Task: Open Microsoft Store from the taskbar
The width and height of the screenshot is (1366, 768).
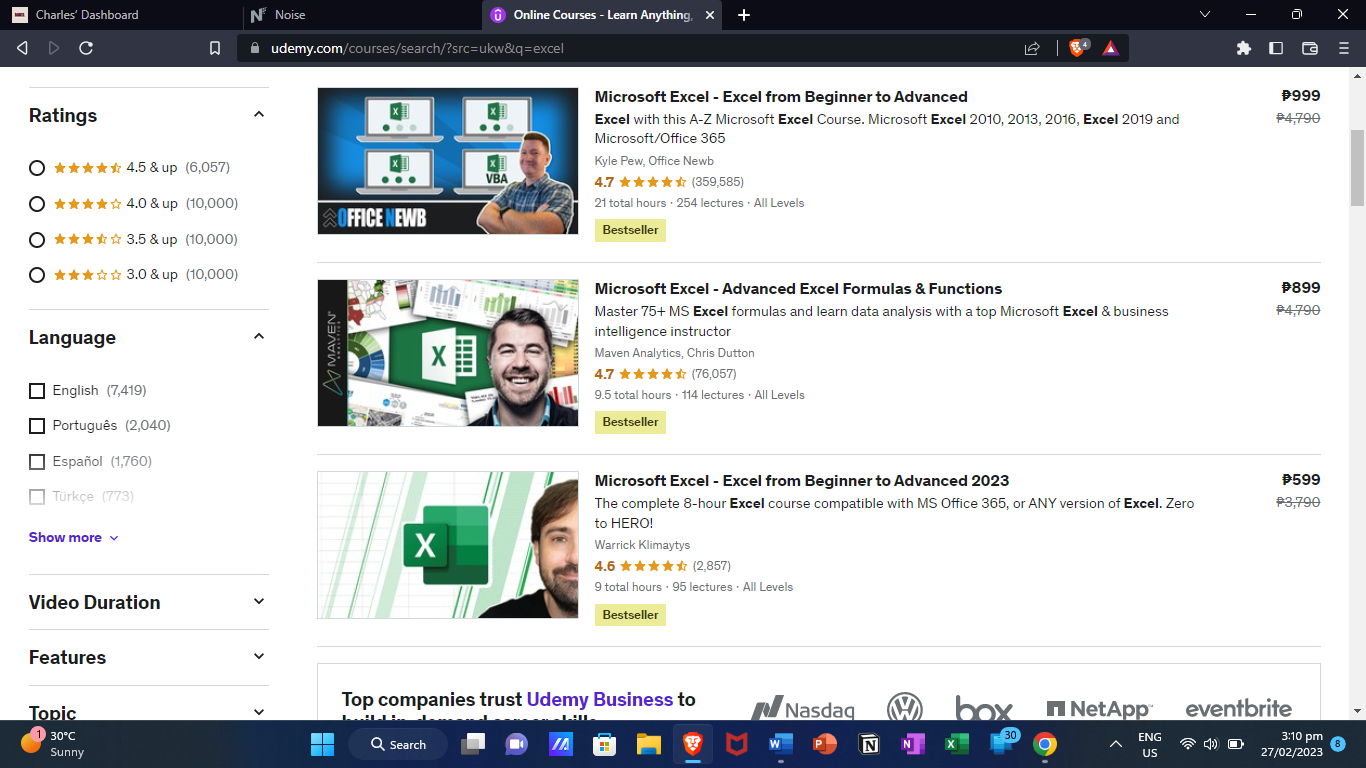Action: 604,744
